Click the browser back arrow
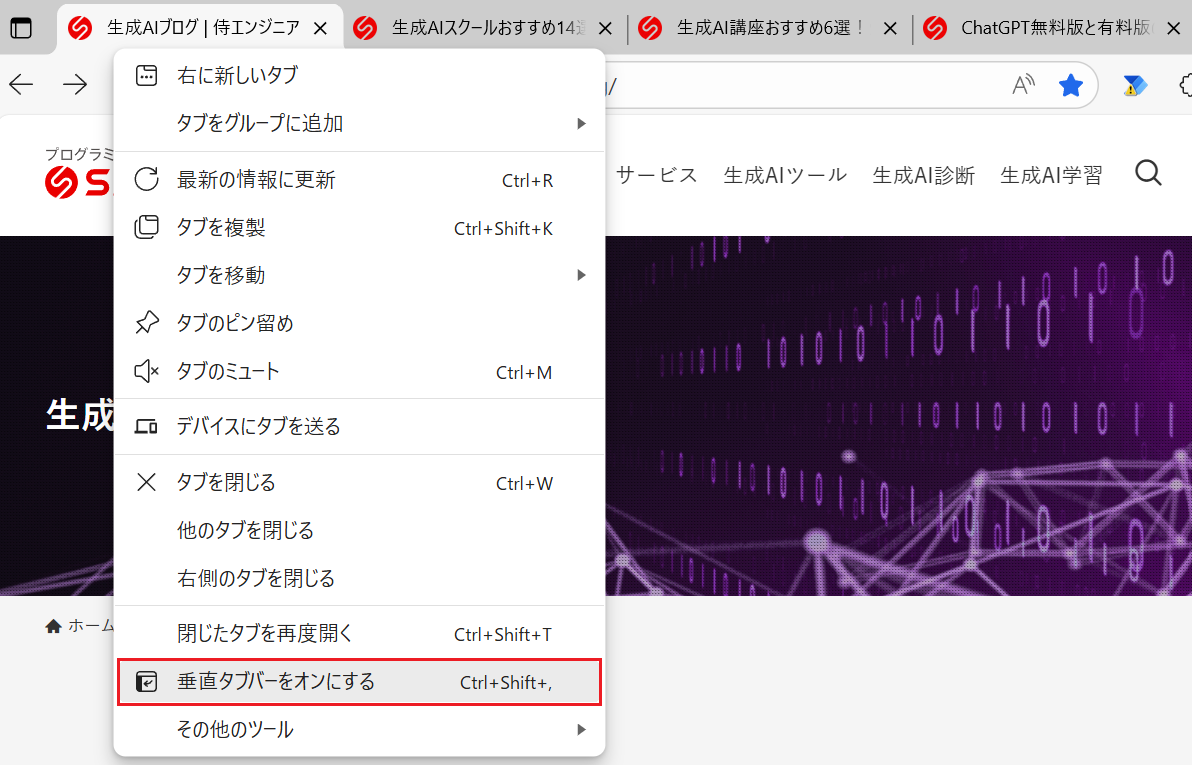Viewport: 1192px width, 765px height. [x=21, y=85]
